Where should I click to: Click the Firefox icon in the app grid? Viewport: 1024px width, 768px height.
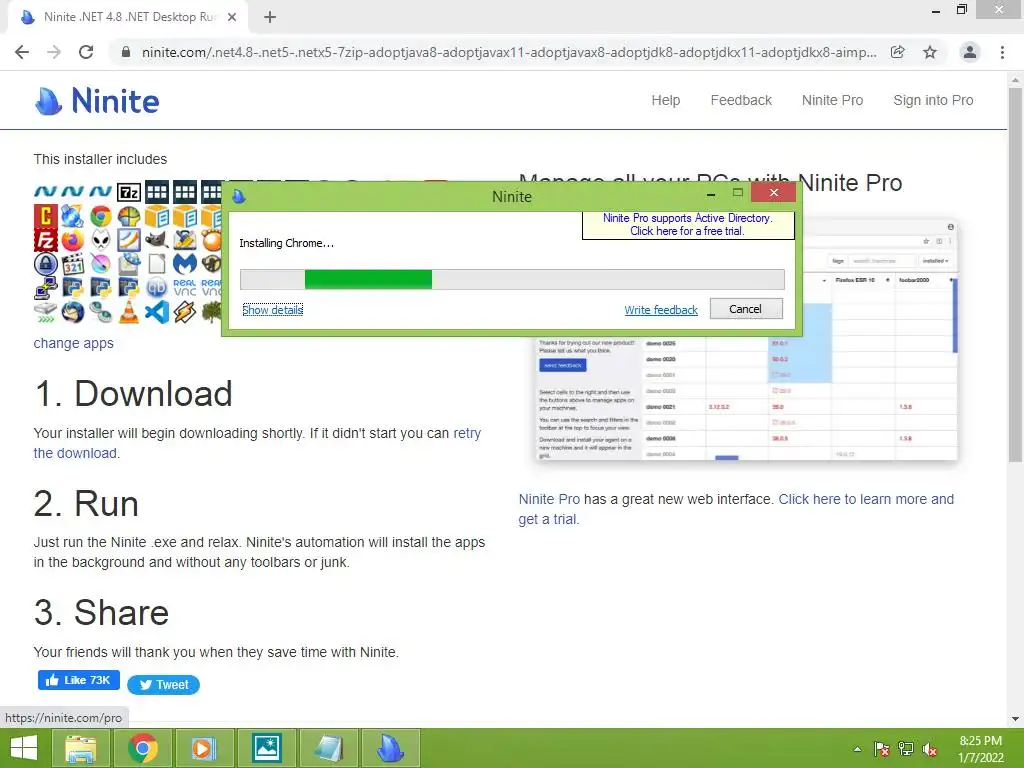click(x=72, y=240)
